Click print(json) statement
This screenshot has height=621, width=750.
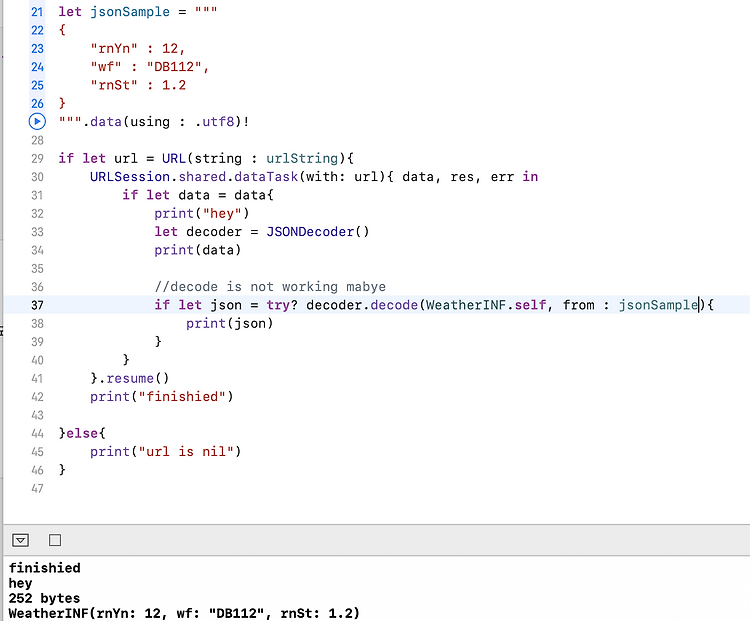(x=230, y=323)
